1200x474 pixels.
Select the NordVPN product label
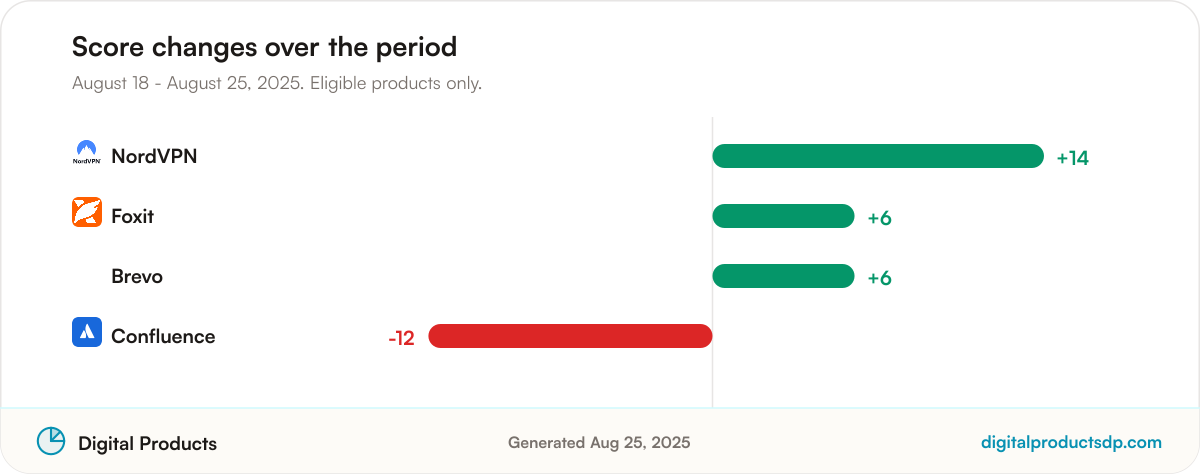coord(154,156)
